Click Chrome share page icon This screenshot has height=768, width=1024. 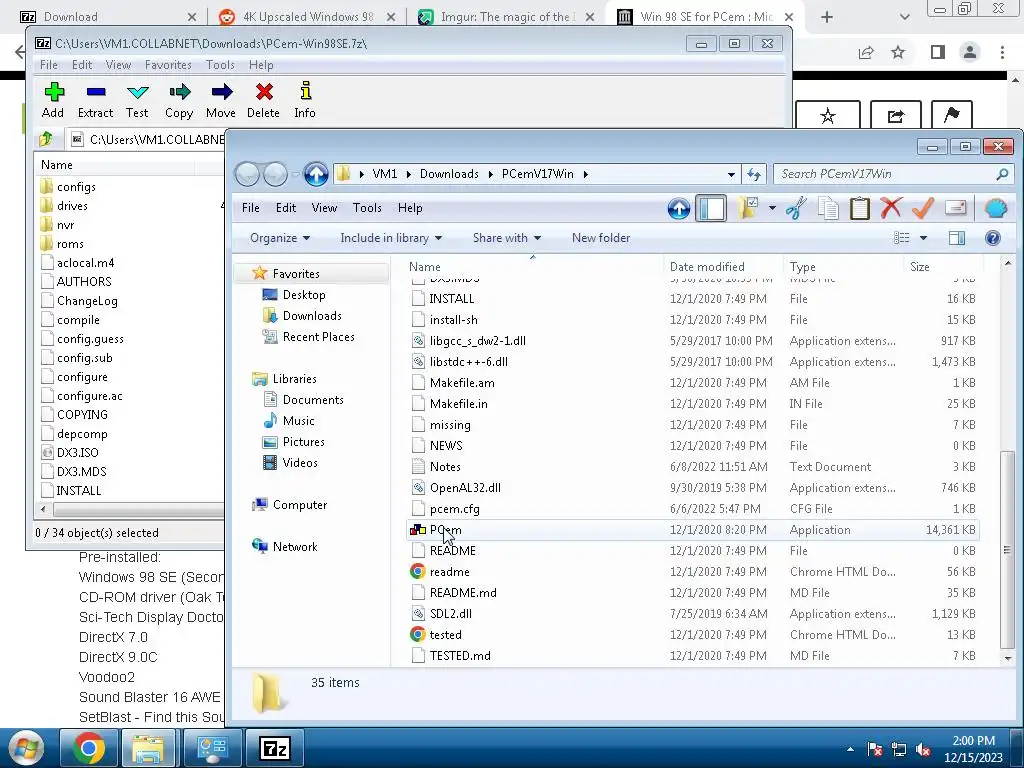866,52
